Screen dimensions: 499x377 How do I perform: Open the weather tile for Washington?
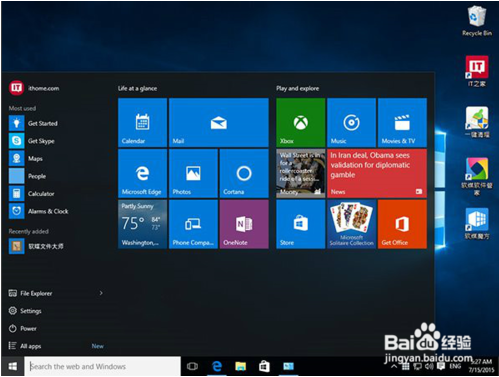tap(142, 224)
